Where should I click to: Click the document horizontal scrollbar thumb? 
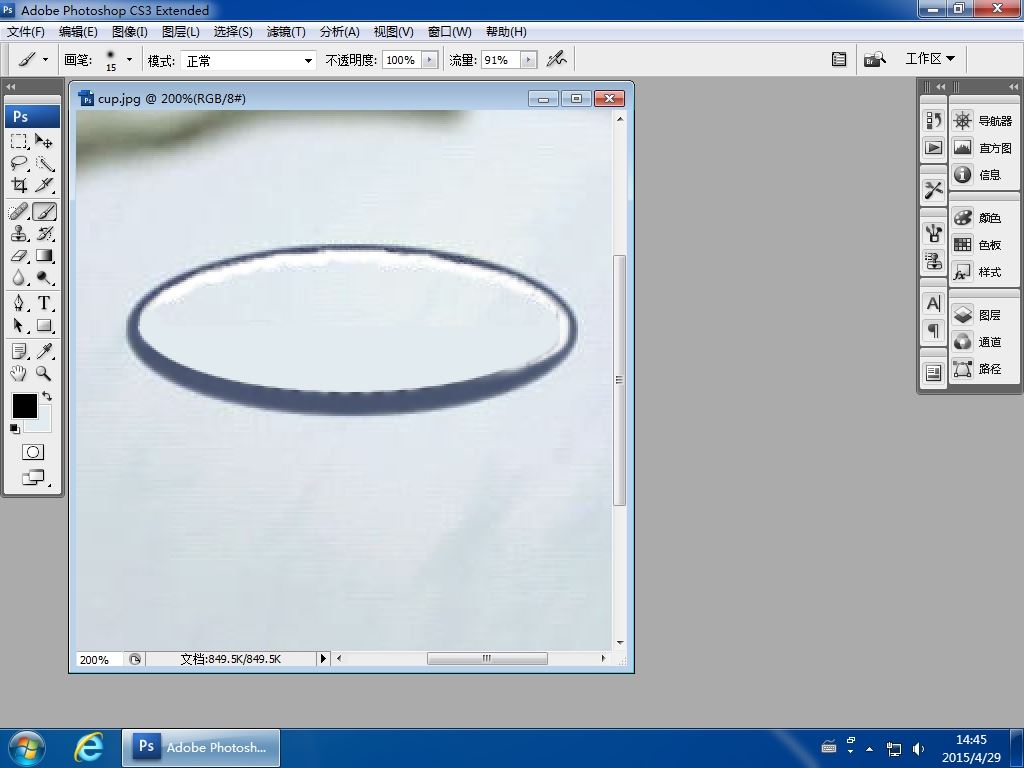487,658
